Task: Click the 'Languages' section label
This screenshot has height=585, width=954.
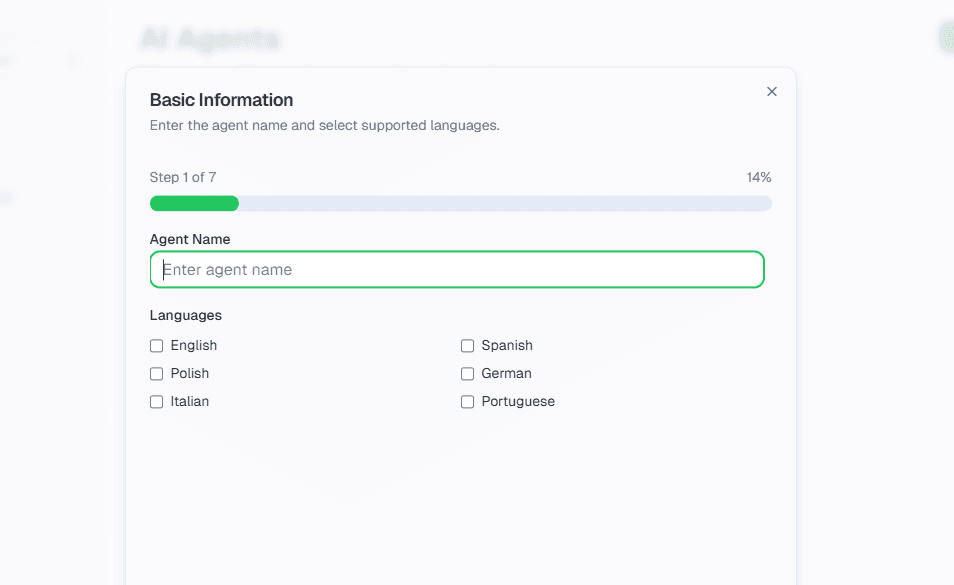Action: click(186, 316)
